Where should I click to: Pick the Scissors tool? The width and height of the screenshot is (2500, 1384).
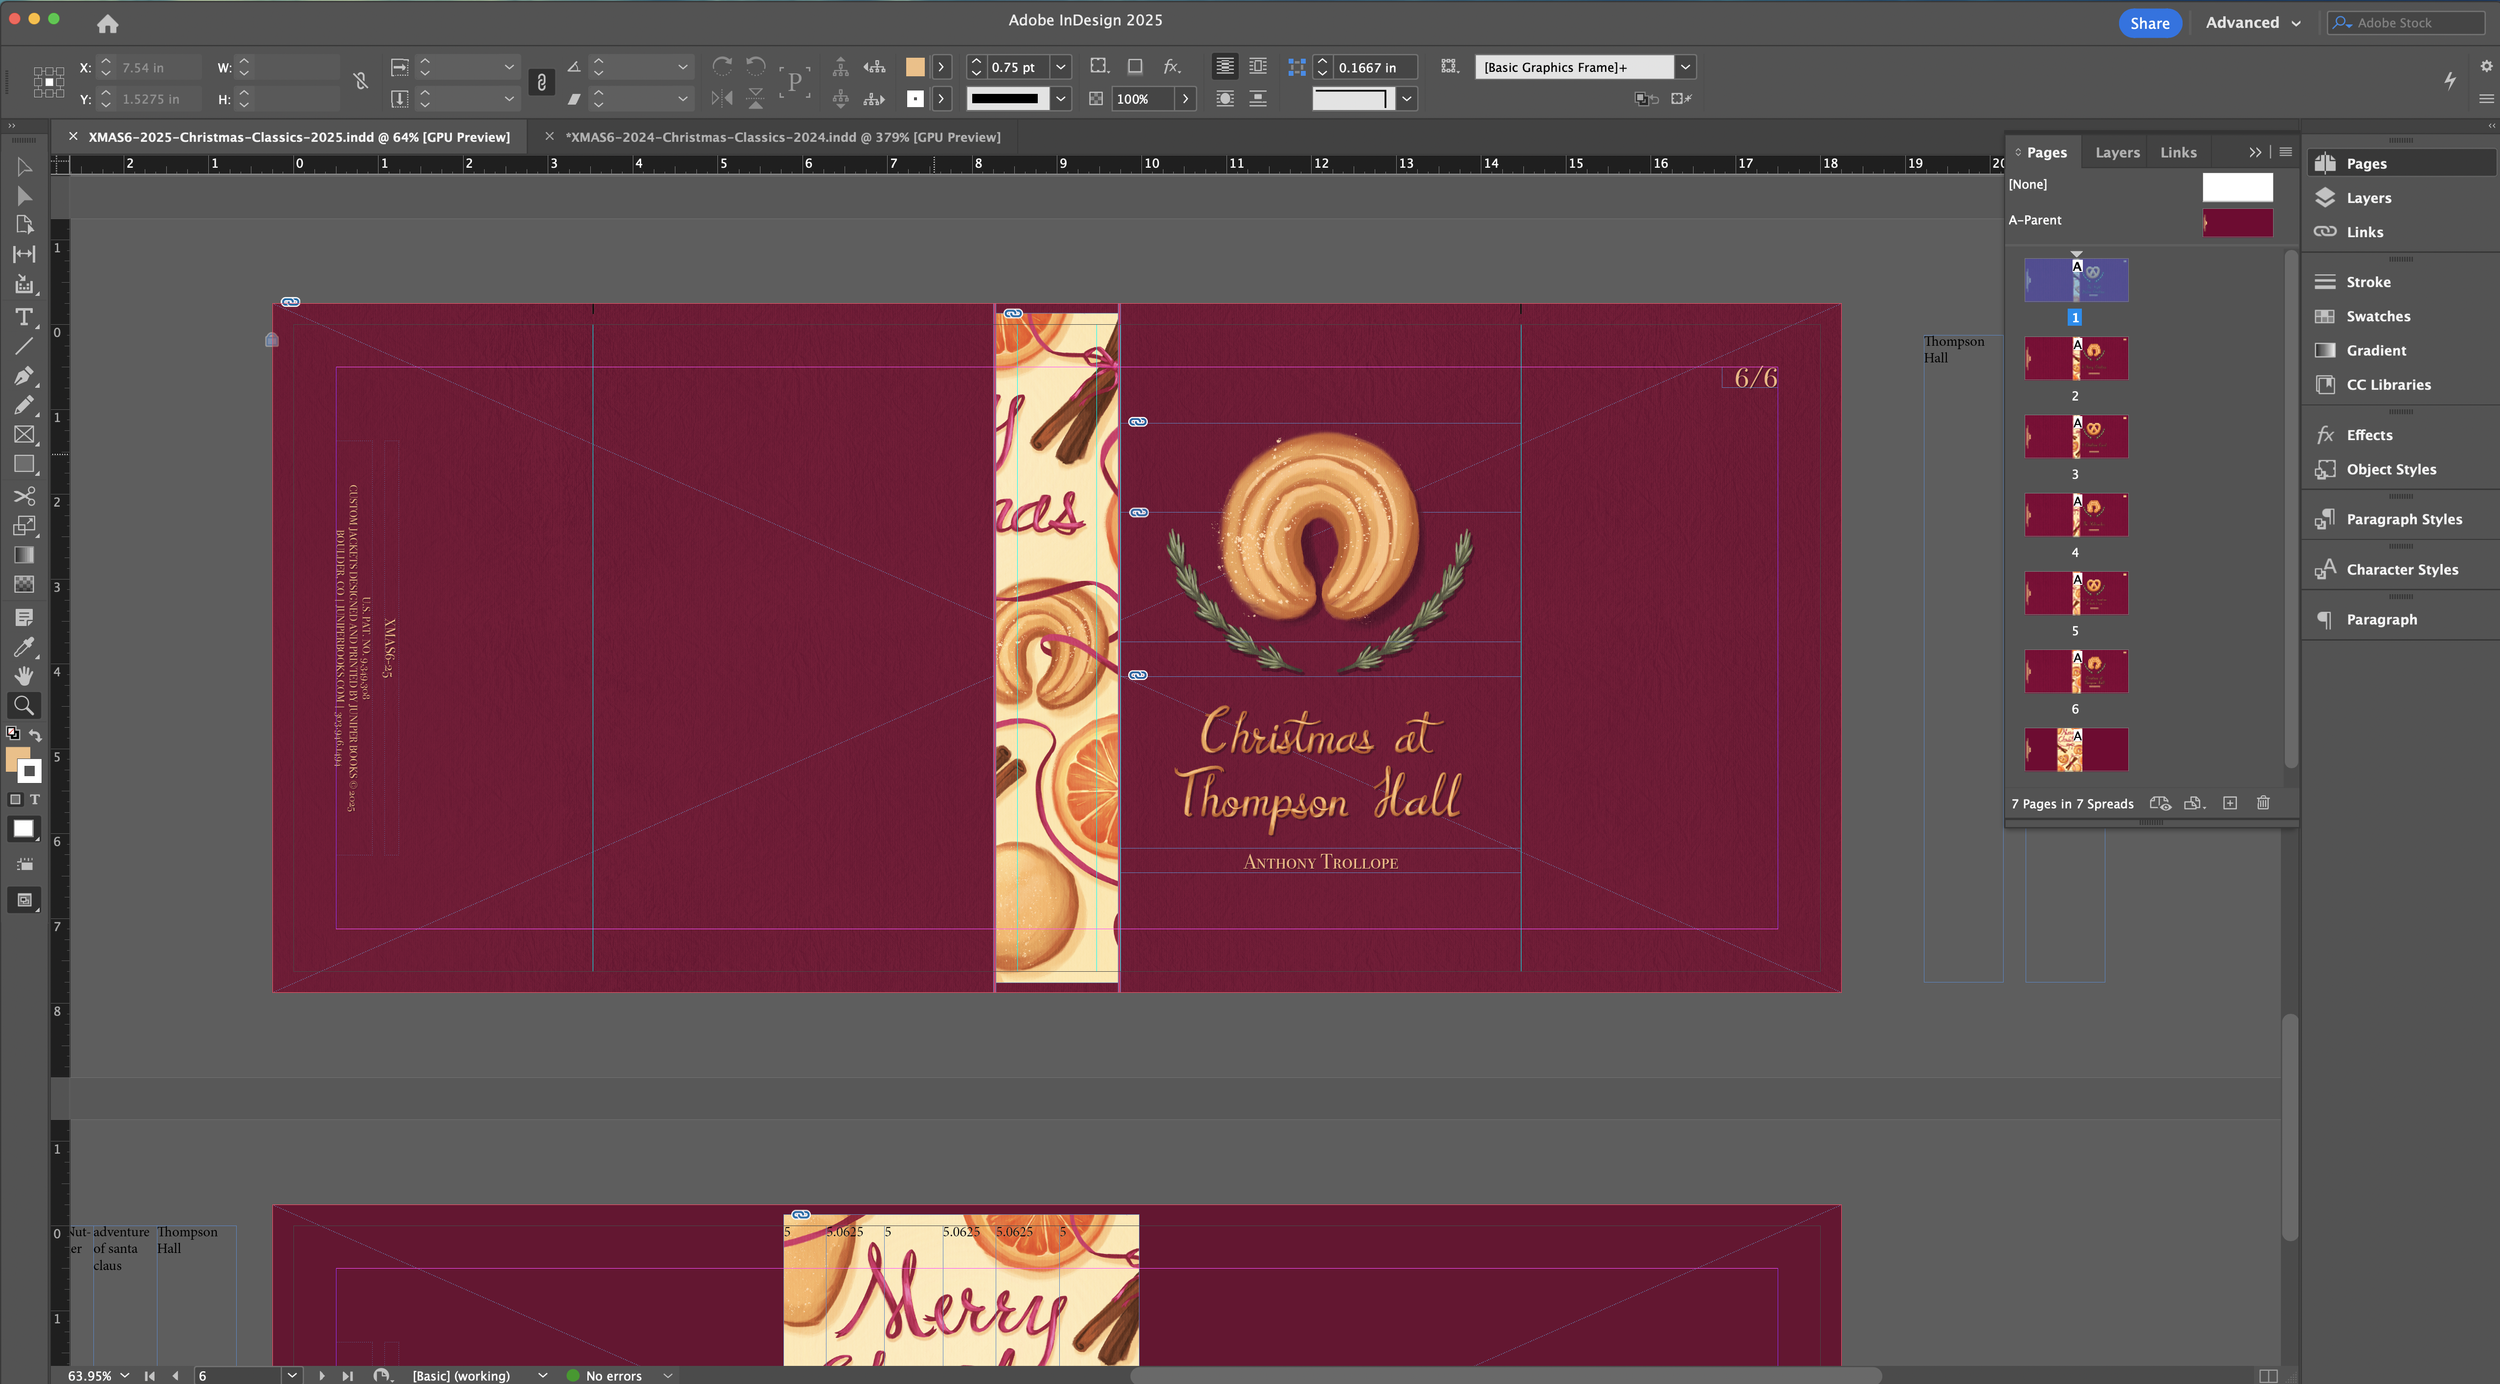click(x=23, y=496)
